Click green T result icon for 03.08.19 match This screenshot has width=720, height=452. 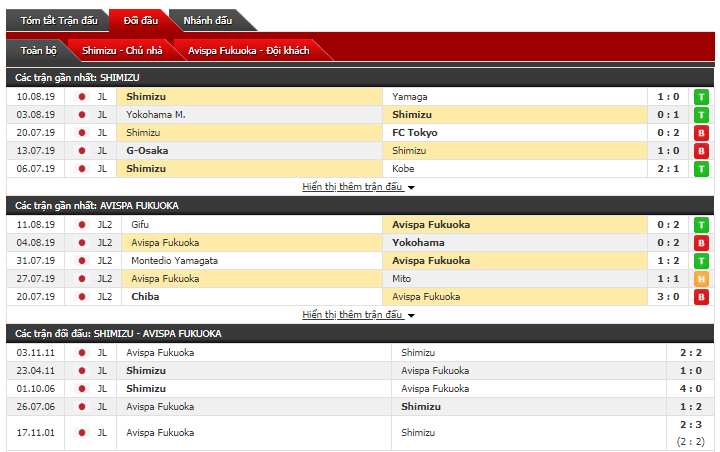point(701,115)
